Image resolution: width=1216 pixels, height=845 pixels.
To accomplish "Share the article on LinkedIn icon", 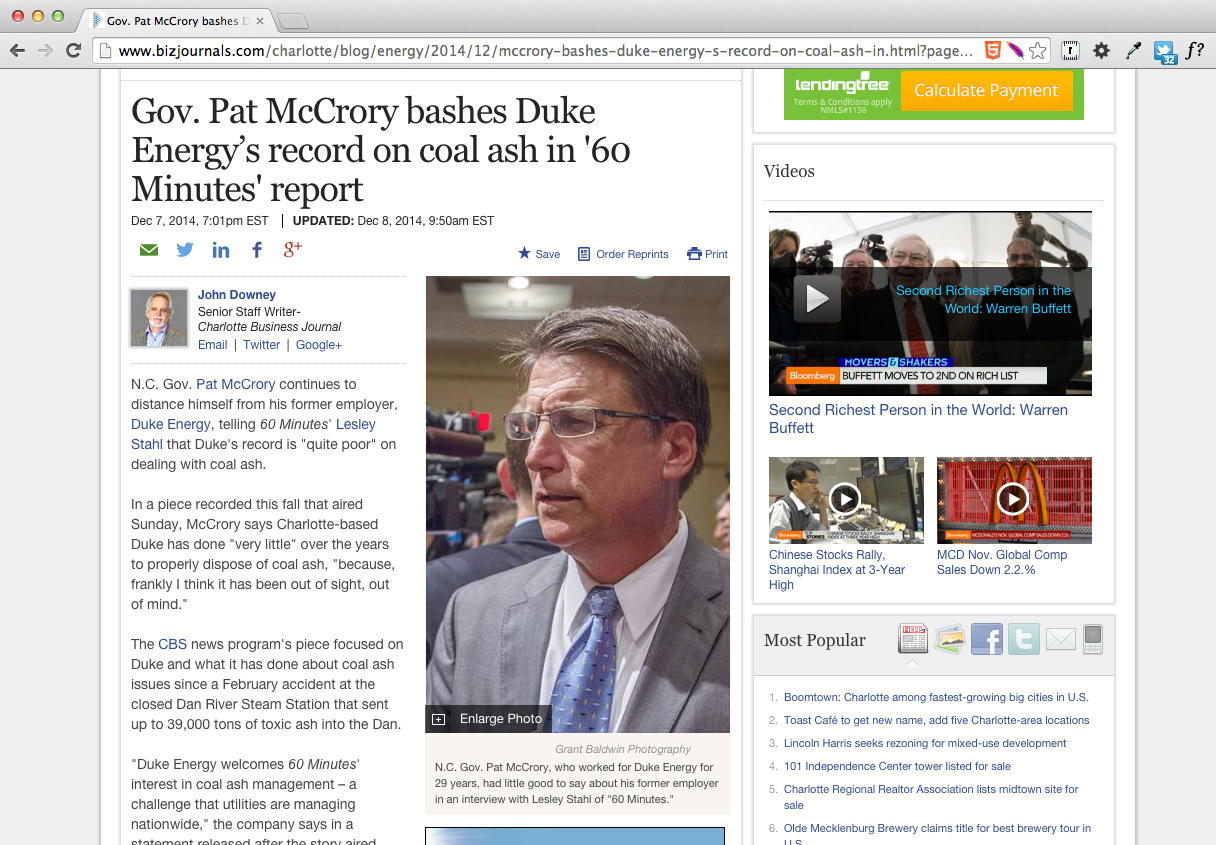I will click(x=221, y=249).
